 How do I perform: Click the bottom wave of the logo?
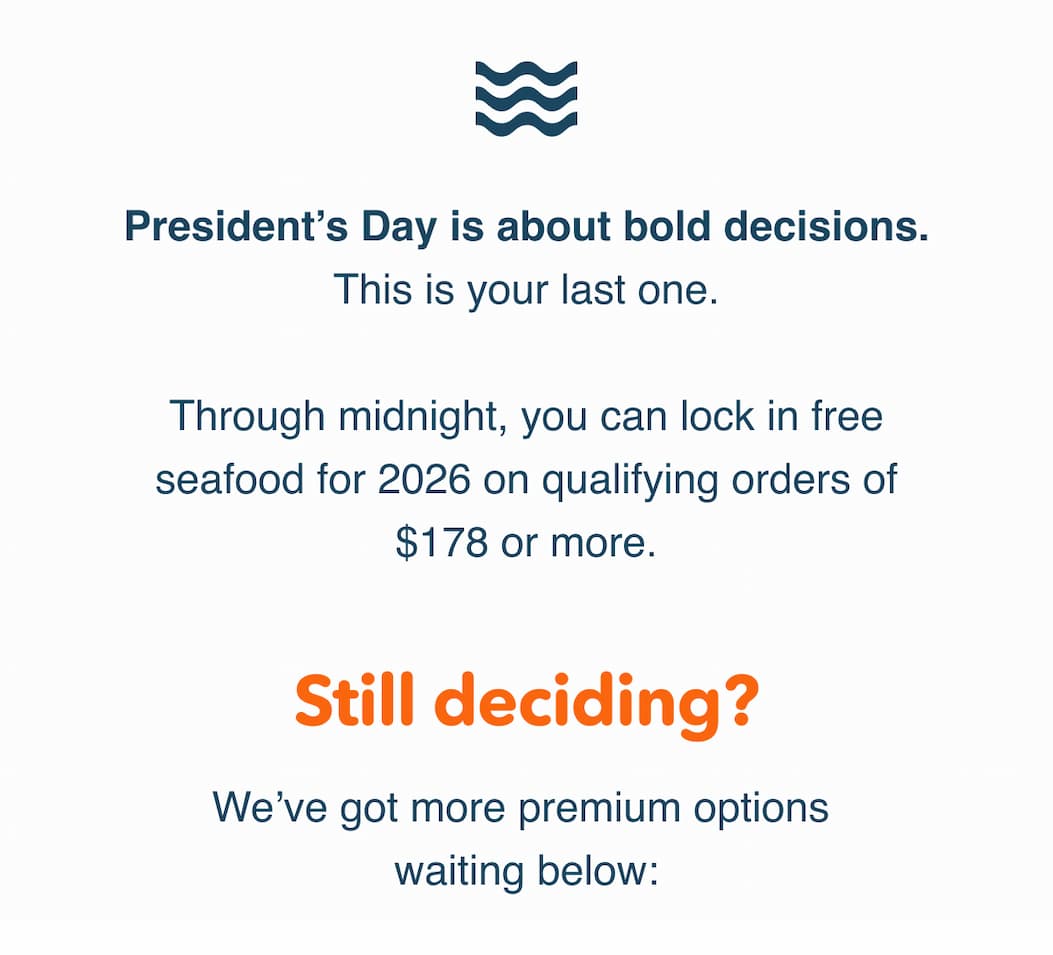526,123
